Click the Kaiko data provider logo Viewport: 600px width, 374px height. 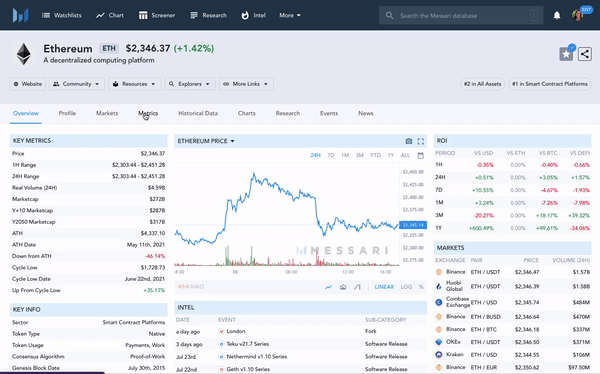(x=191, y=287)
